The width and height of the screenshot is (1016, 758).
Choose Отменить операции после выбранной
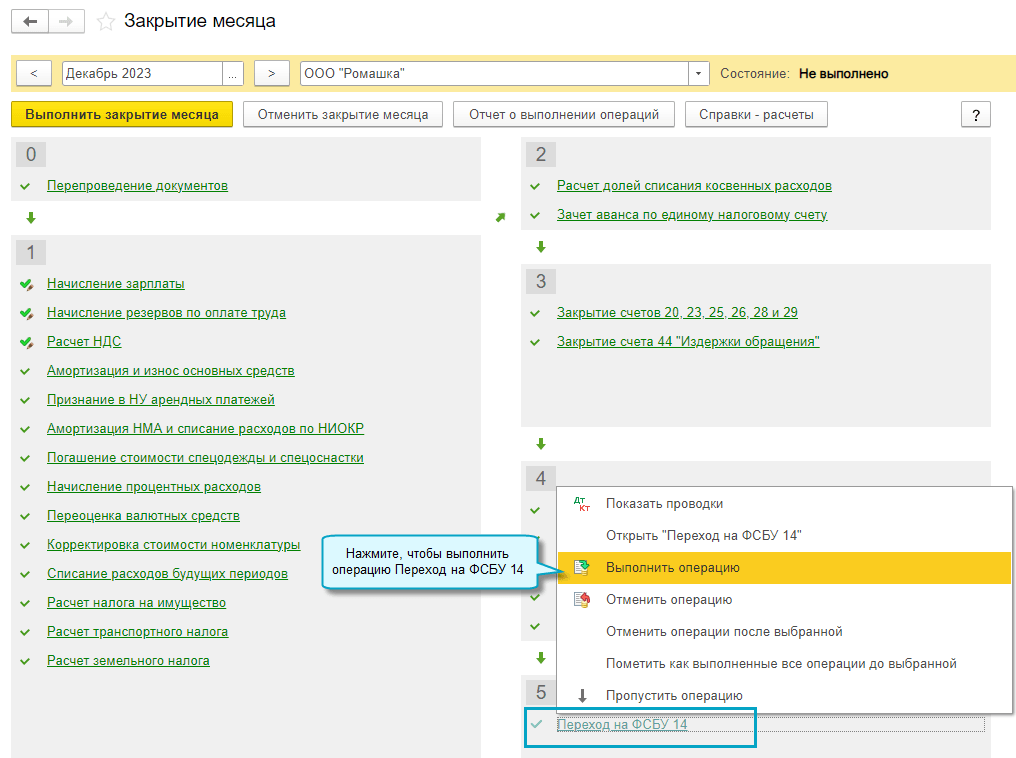(x=724, y=632)
